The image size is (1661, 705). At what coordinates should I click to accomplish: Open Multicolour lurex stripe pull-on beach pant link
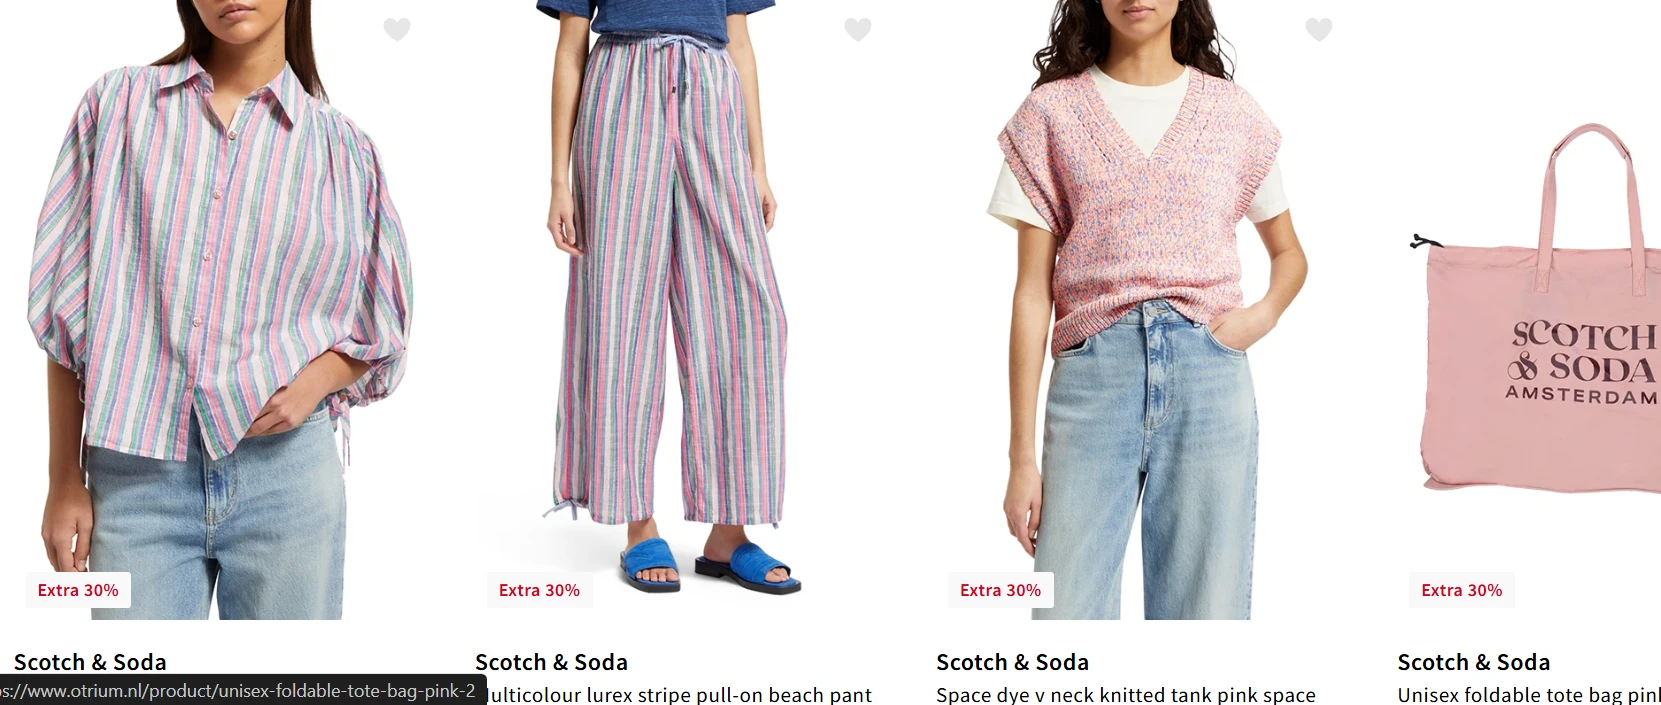click(x=680, y=694)
